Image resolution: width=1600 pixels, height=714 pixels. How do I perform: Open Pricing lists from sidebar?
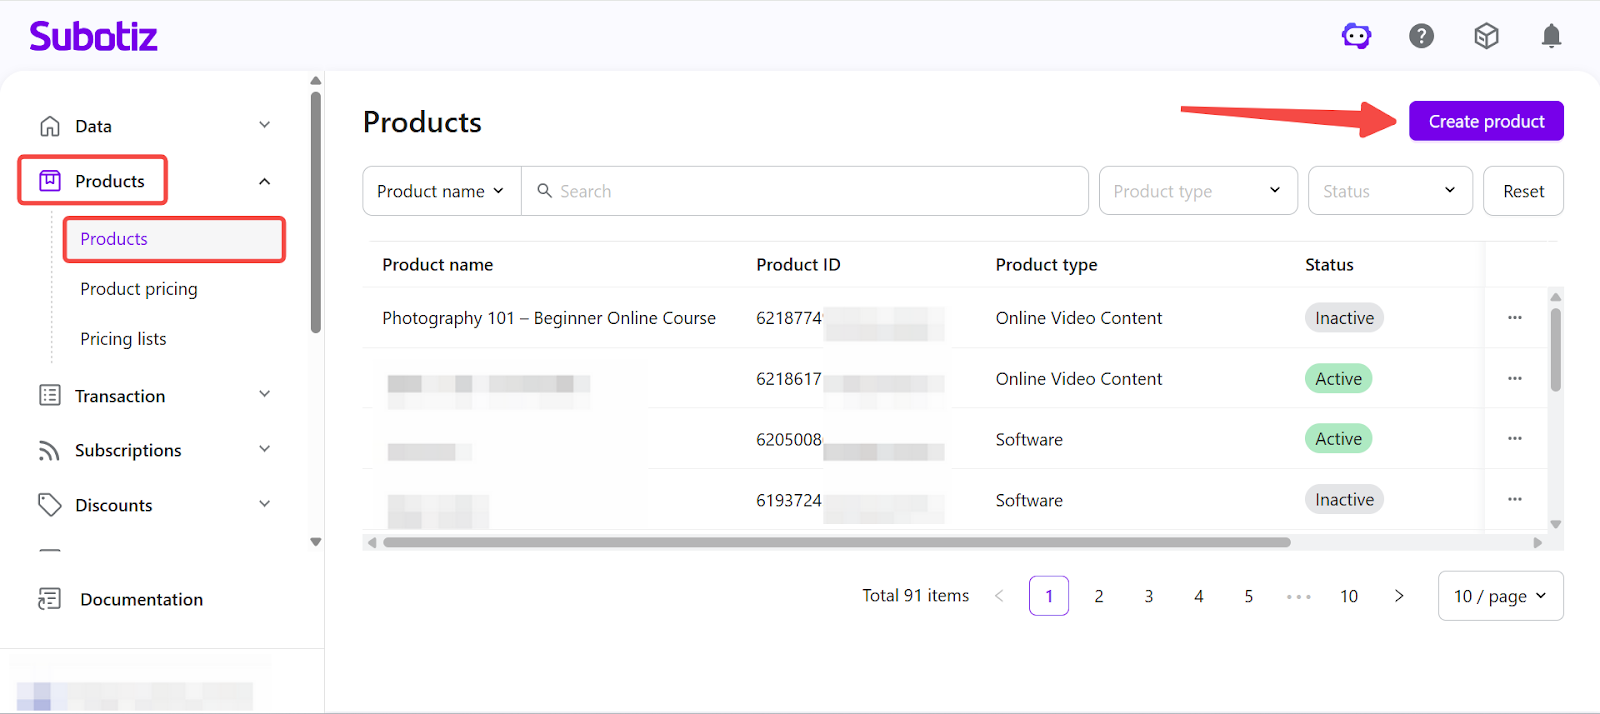pyautogui.click(x=123, y=339)
